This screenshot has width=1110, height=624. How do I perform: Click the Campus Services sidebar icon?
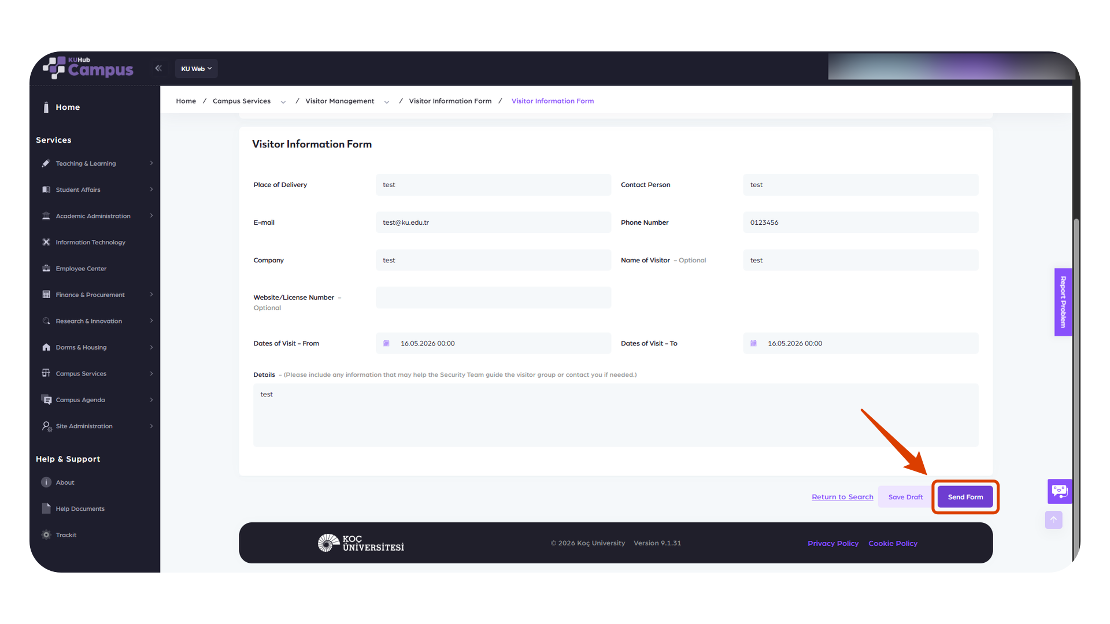point(46,373)
